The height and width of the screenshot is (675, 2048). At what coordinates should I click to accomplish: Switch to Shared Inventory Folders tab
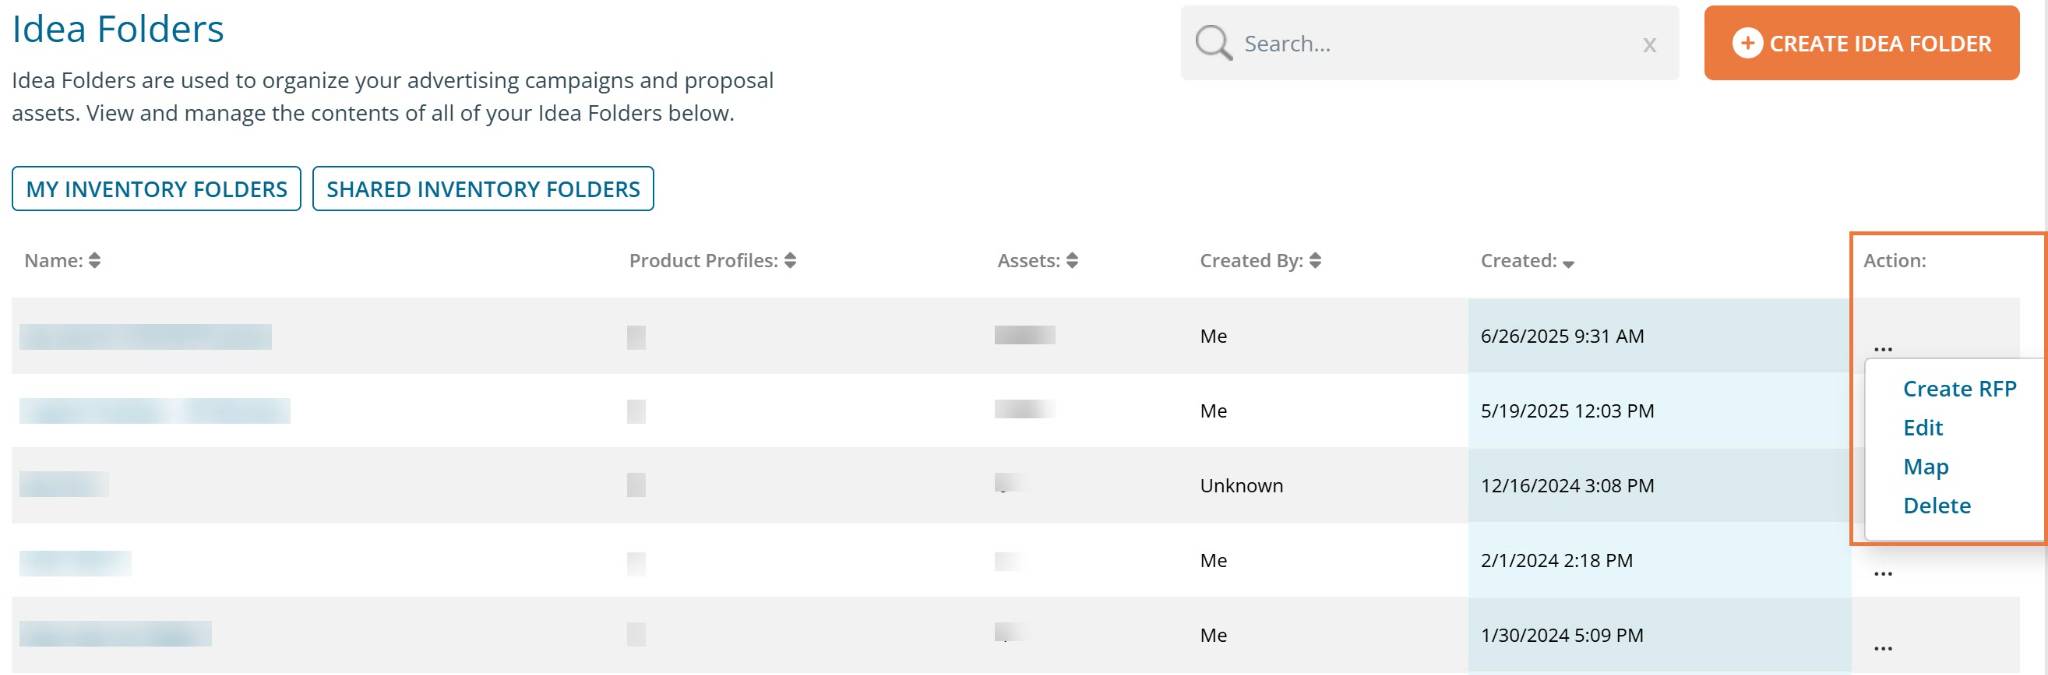tap(483, 189)
